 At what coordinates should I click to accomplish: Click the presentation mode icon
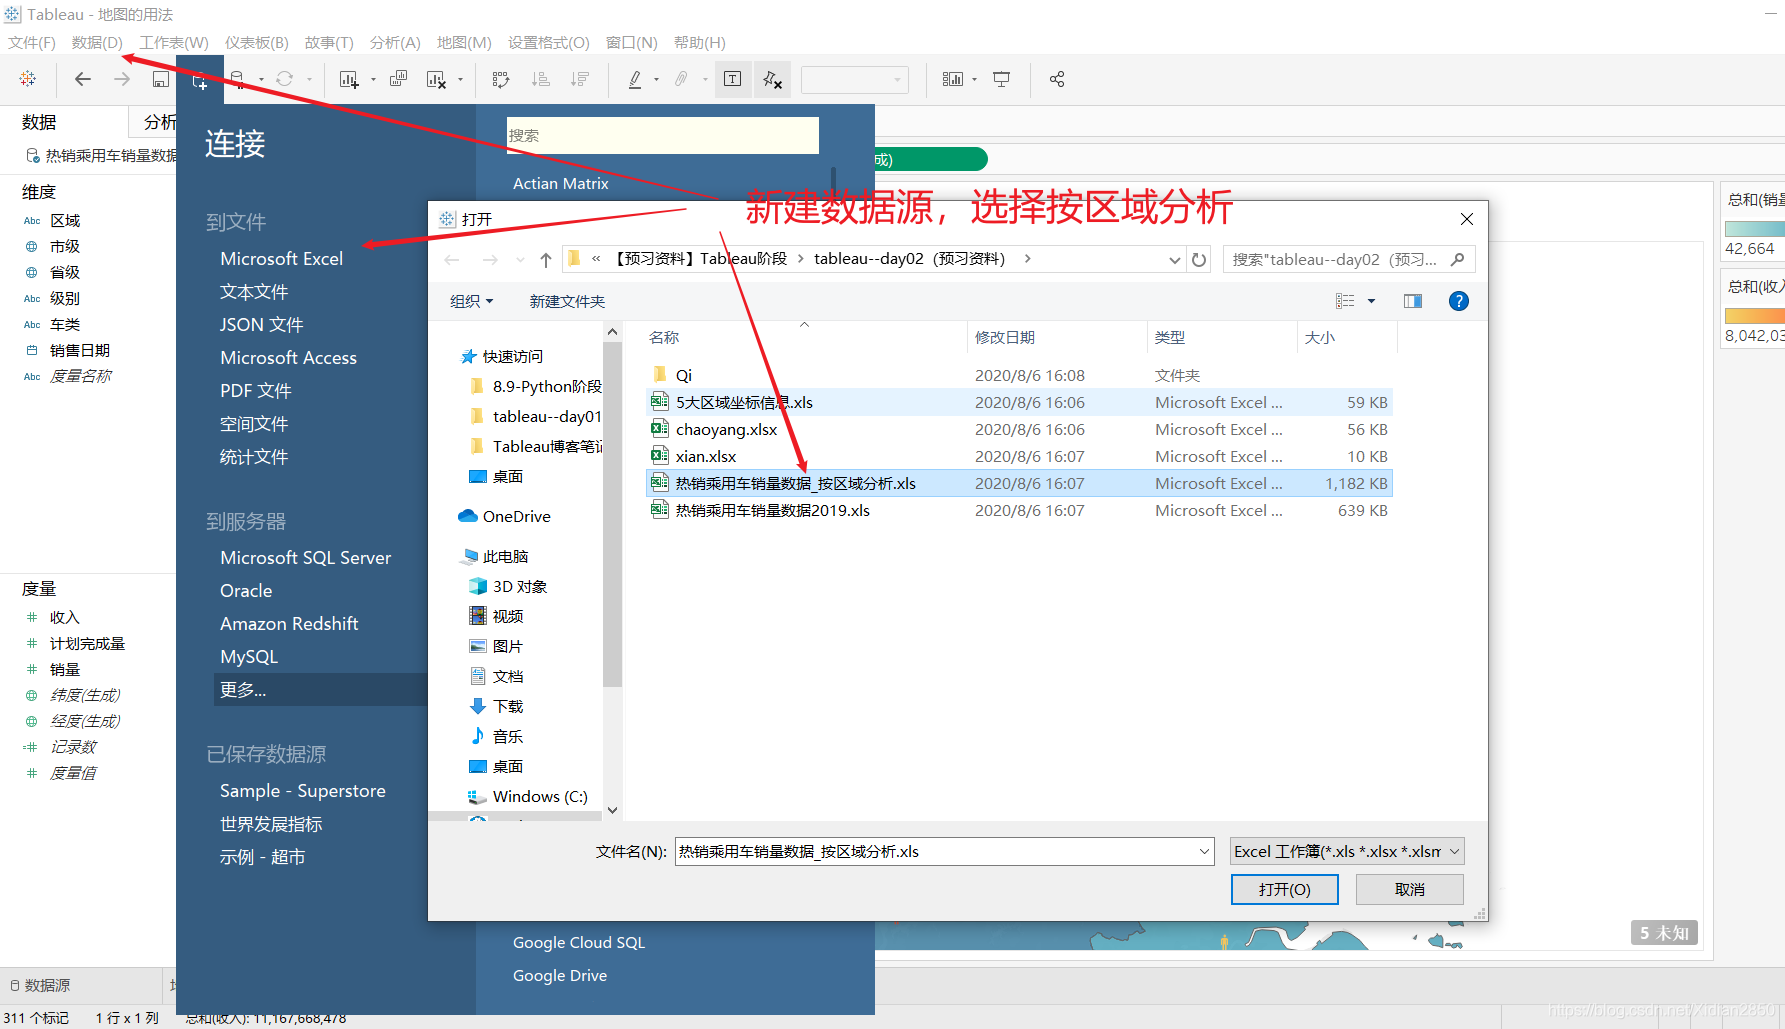(x=1001, y=79)
